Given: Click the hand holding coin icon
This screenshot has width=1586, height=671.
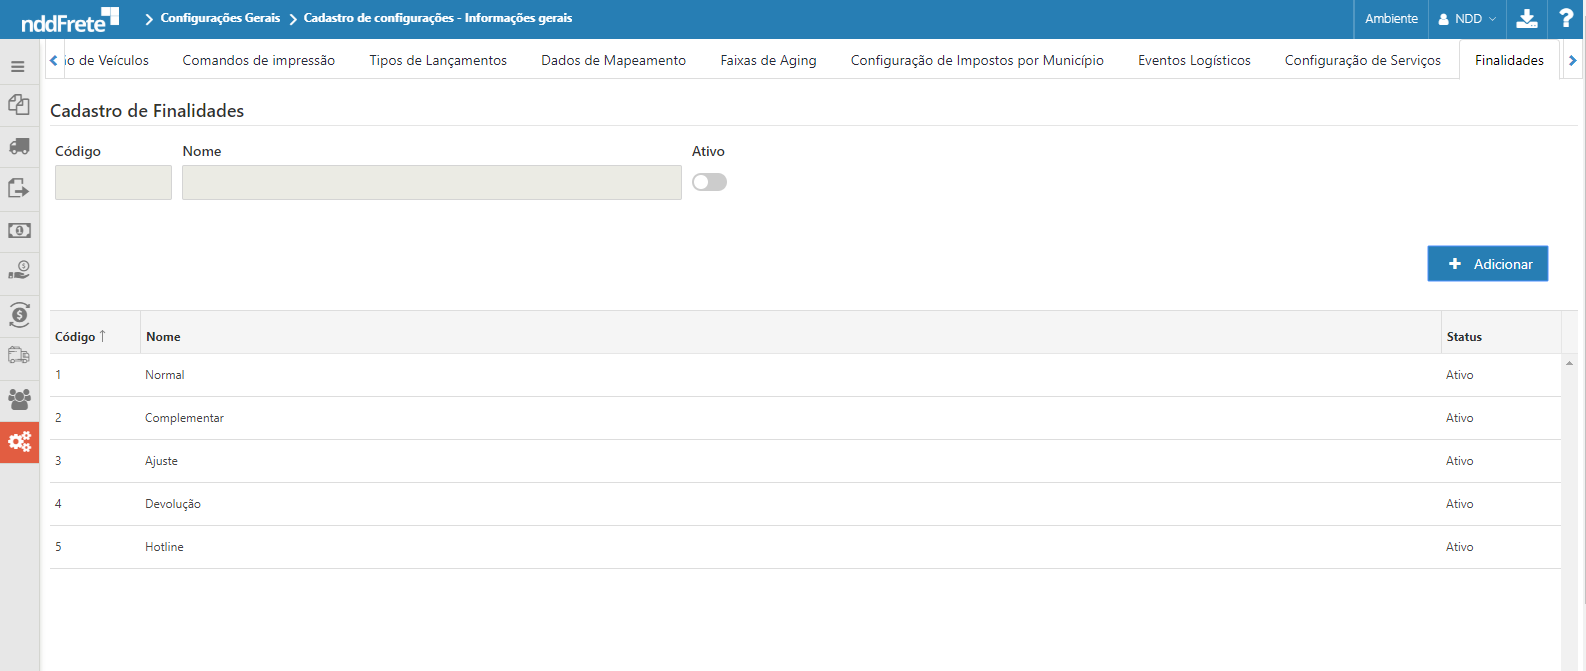Looking at the screenshot, I should tap(19, 271).
